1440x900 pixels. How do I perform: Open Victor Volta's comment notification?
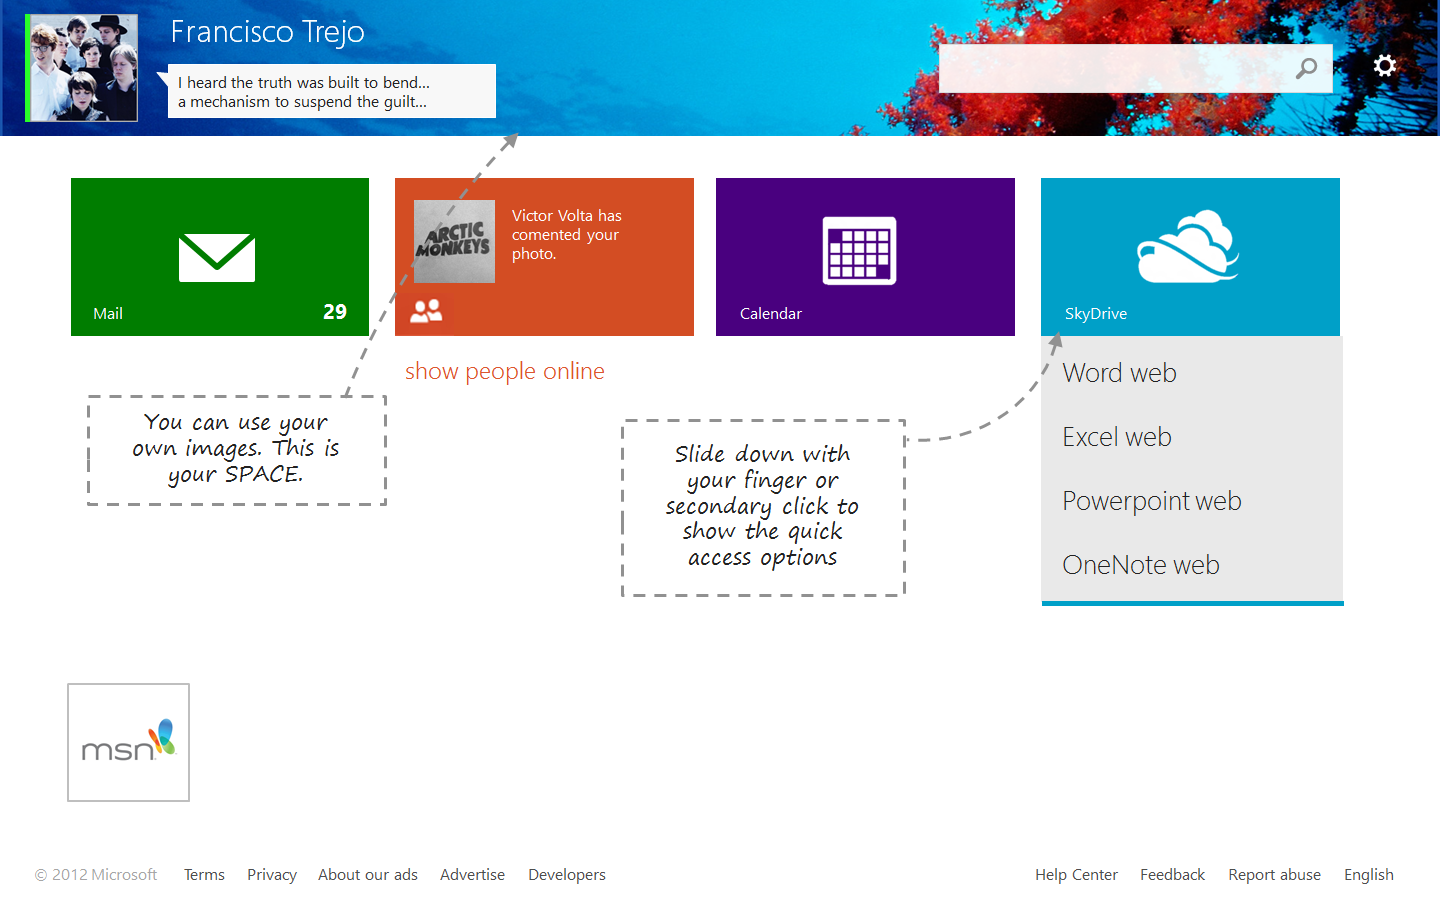567,235
